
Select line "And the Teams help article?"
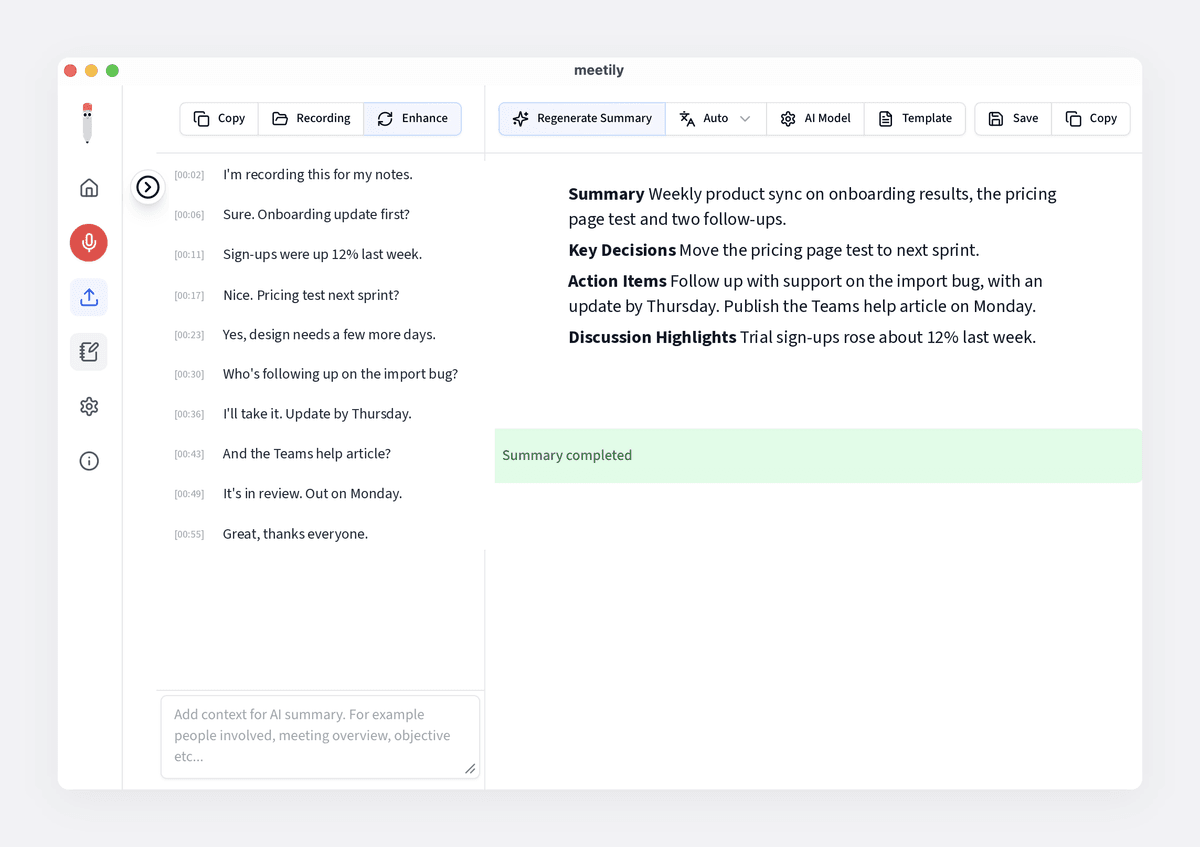pyautogui.click(x=307, y=454)
